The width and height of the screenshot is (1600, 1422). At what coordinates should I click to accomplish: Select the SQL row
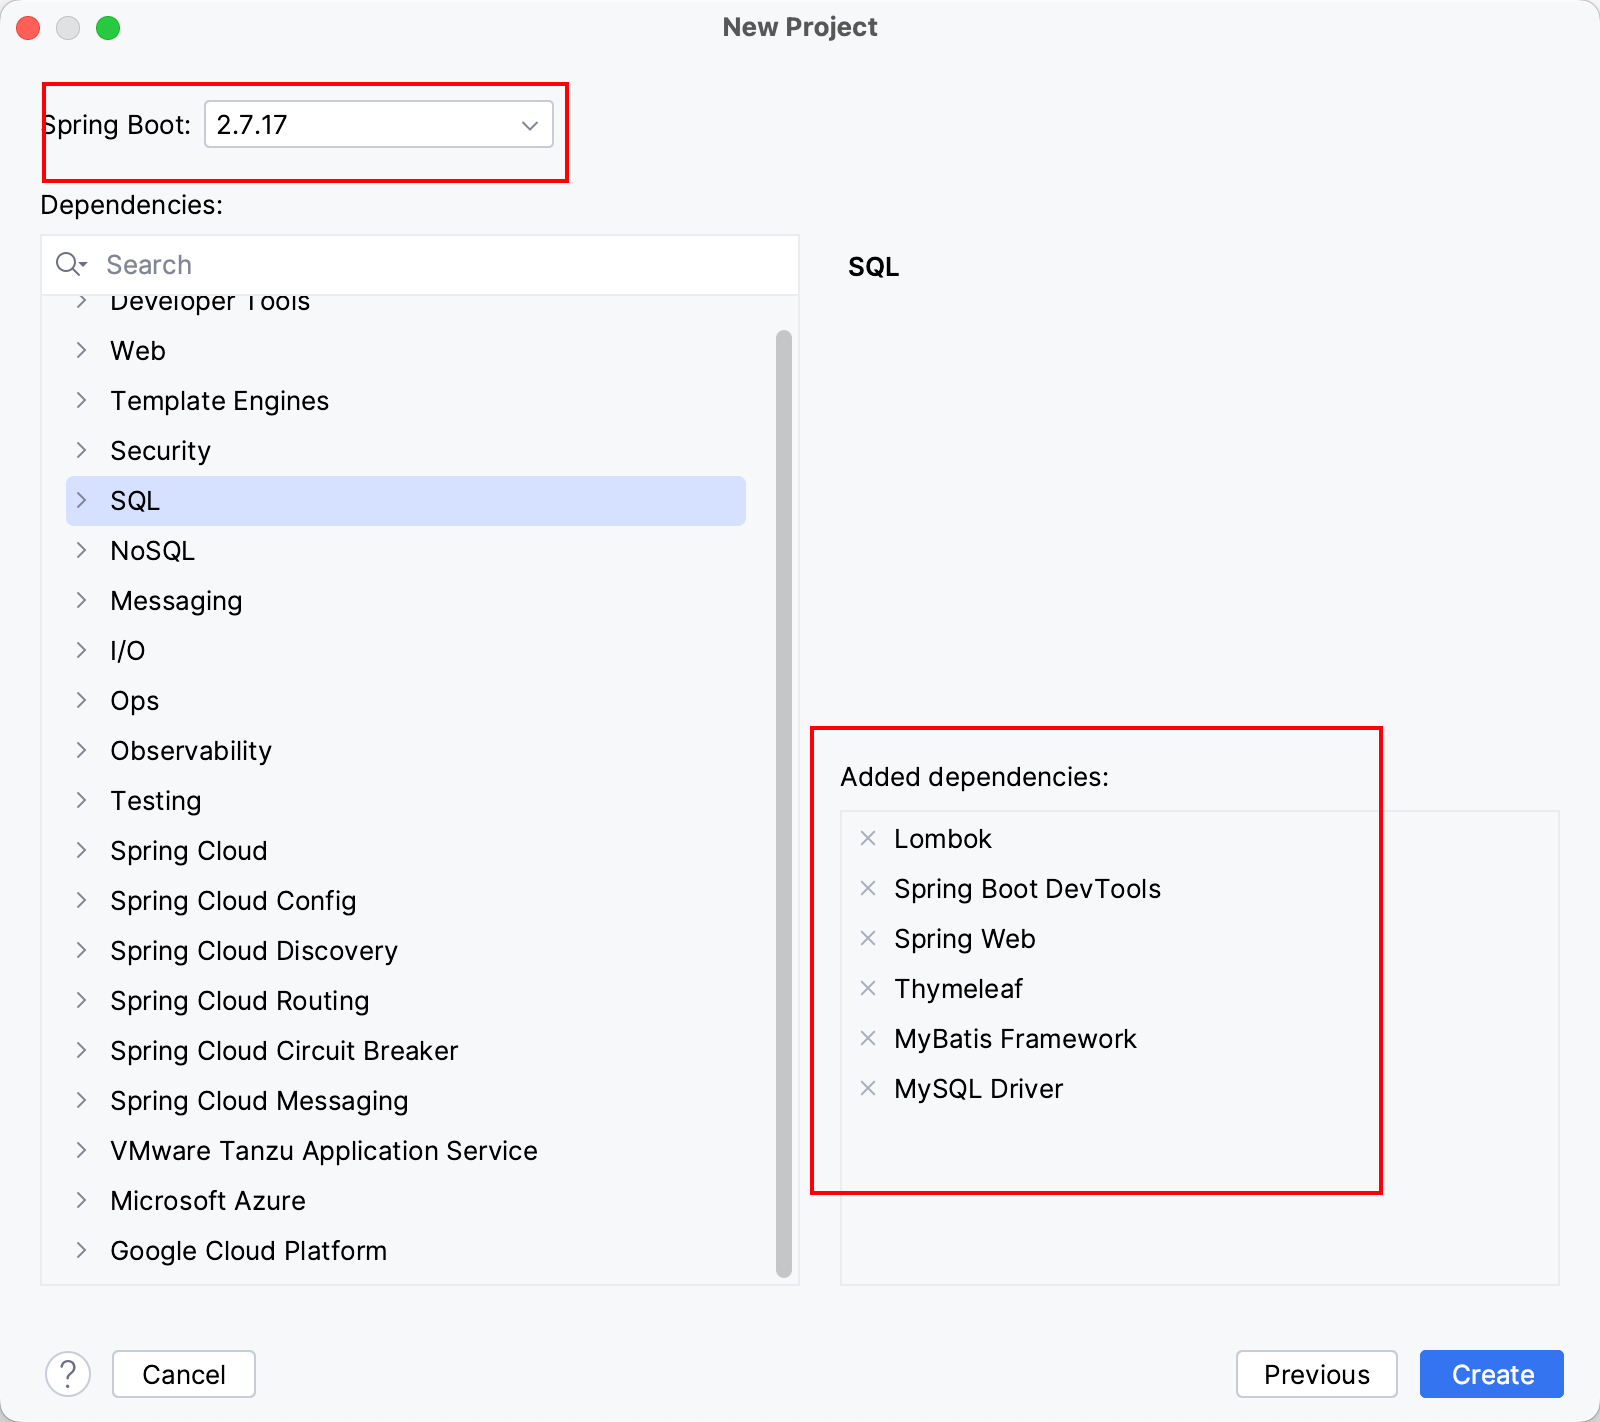tap(406, 501)
